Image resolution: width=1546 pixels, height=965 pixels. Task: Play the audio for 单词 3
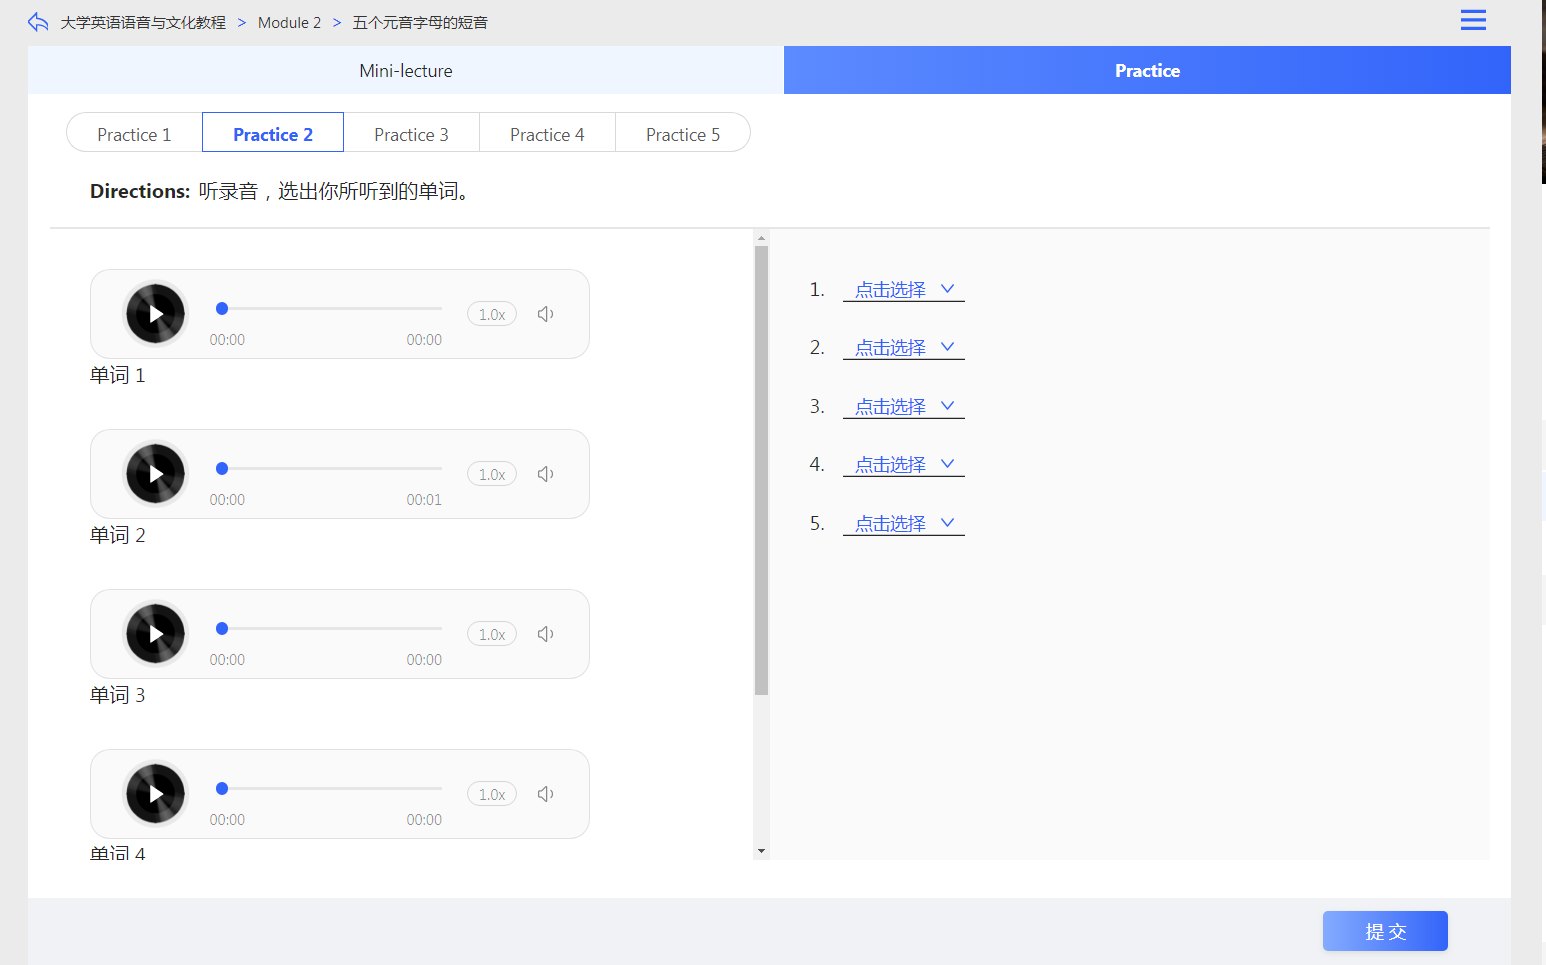pos(155,634)
